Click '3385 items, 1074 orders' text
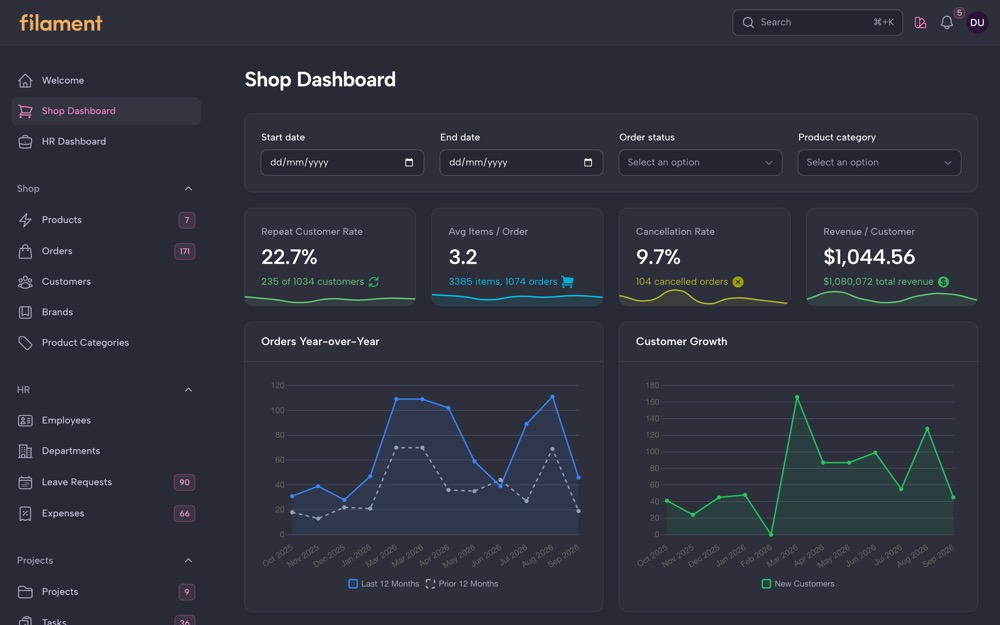Screen dimensions: 1000x625 [503, 282]
